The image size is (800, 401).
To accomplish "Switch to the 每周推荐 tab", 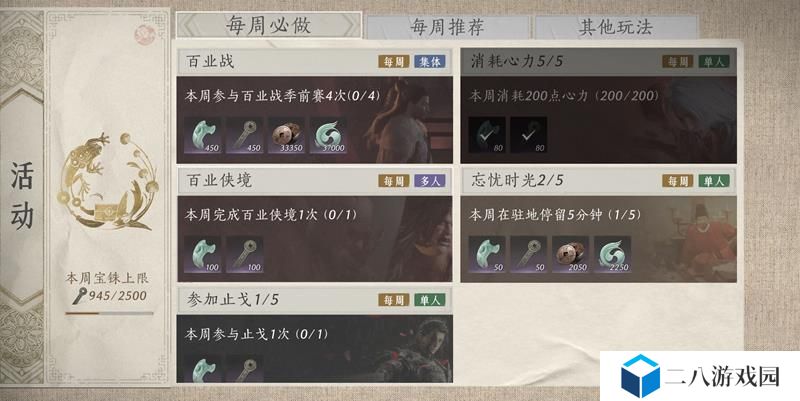I will [x=447, y=27].
